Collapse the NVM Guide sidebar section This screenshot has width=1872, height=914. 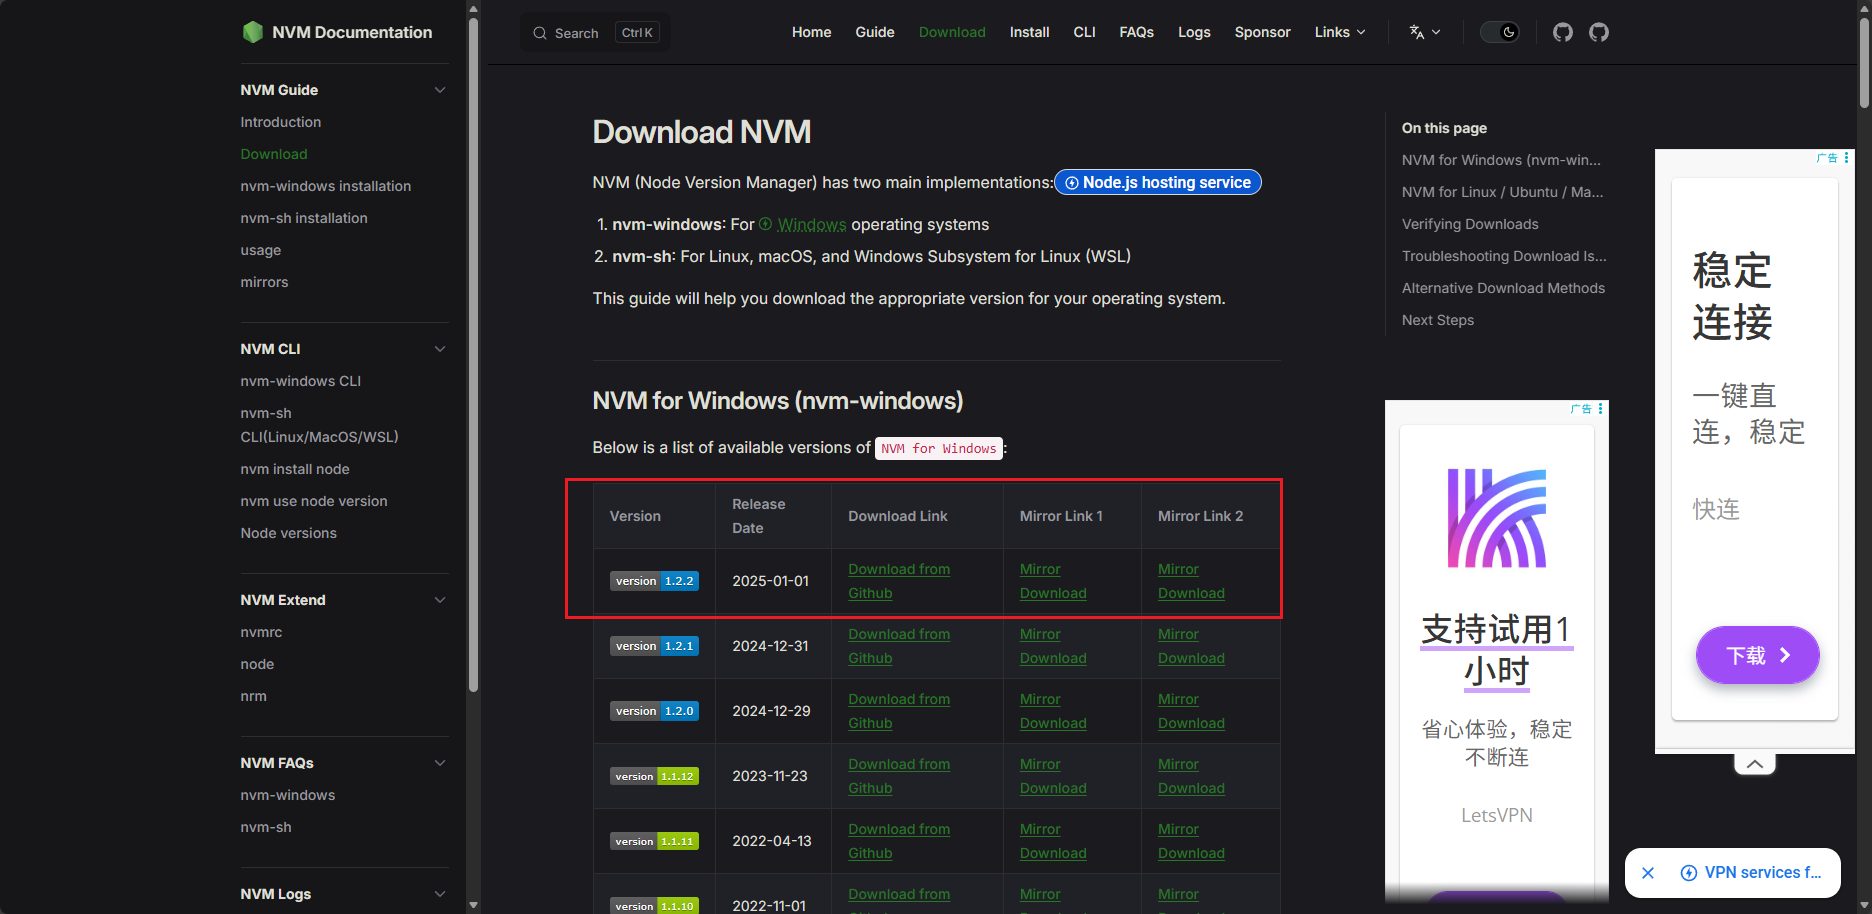(440, 90)
